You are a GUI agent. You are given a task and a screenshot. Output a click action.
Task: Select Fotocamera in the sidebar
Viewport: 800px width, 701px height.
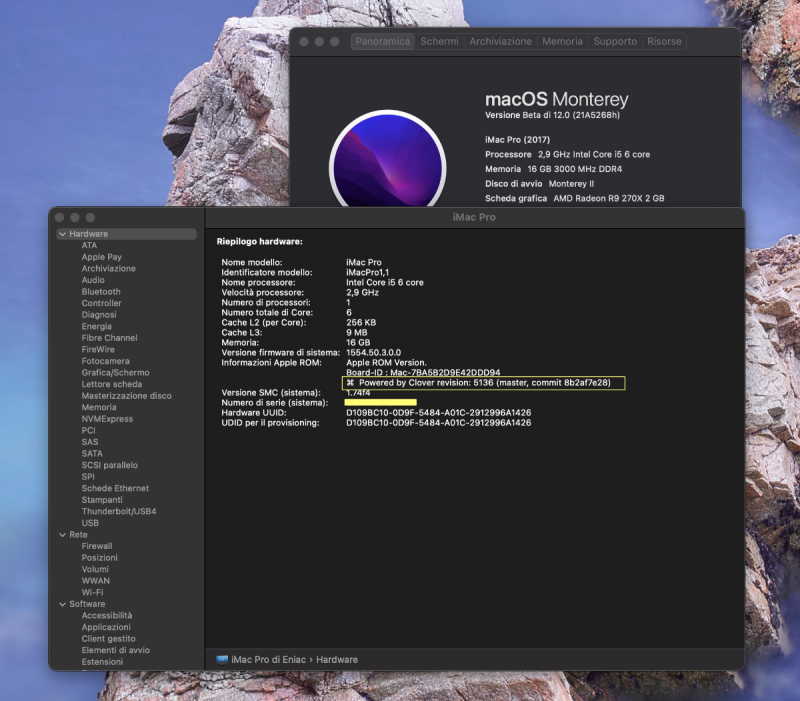pos(106,361)
